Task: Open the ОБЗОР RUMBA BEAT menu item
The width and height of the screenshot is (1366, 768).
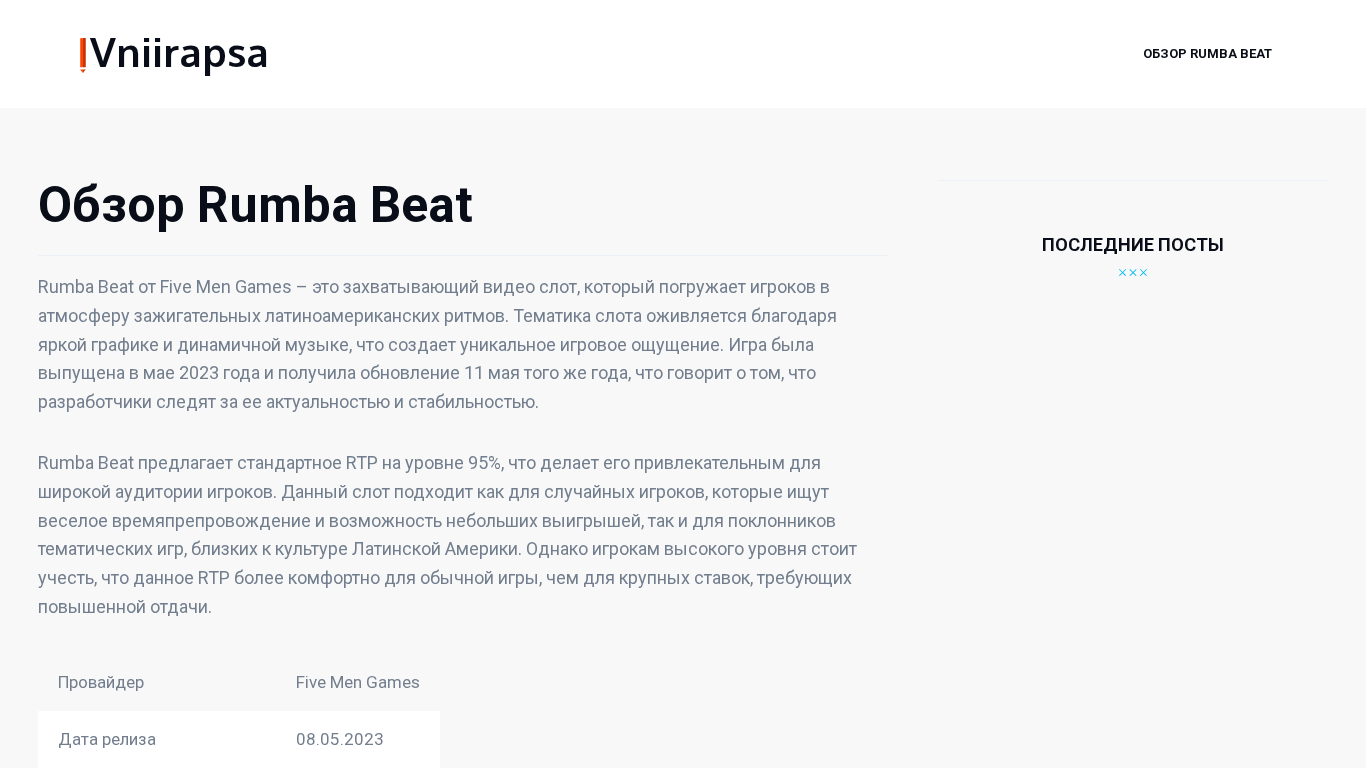Action: [x=1207, y=54]
